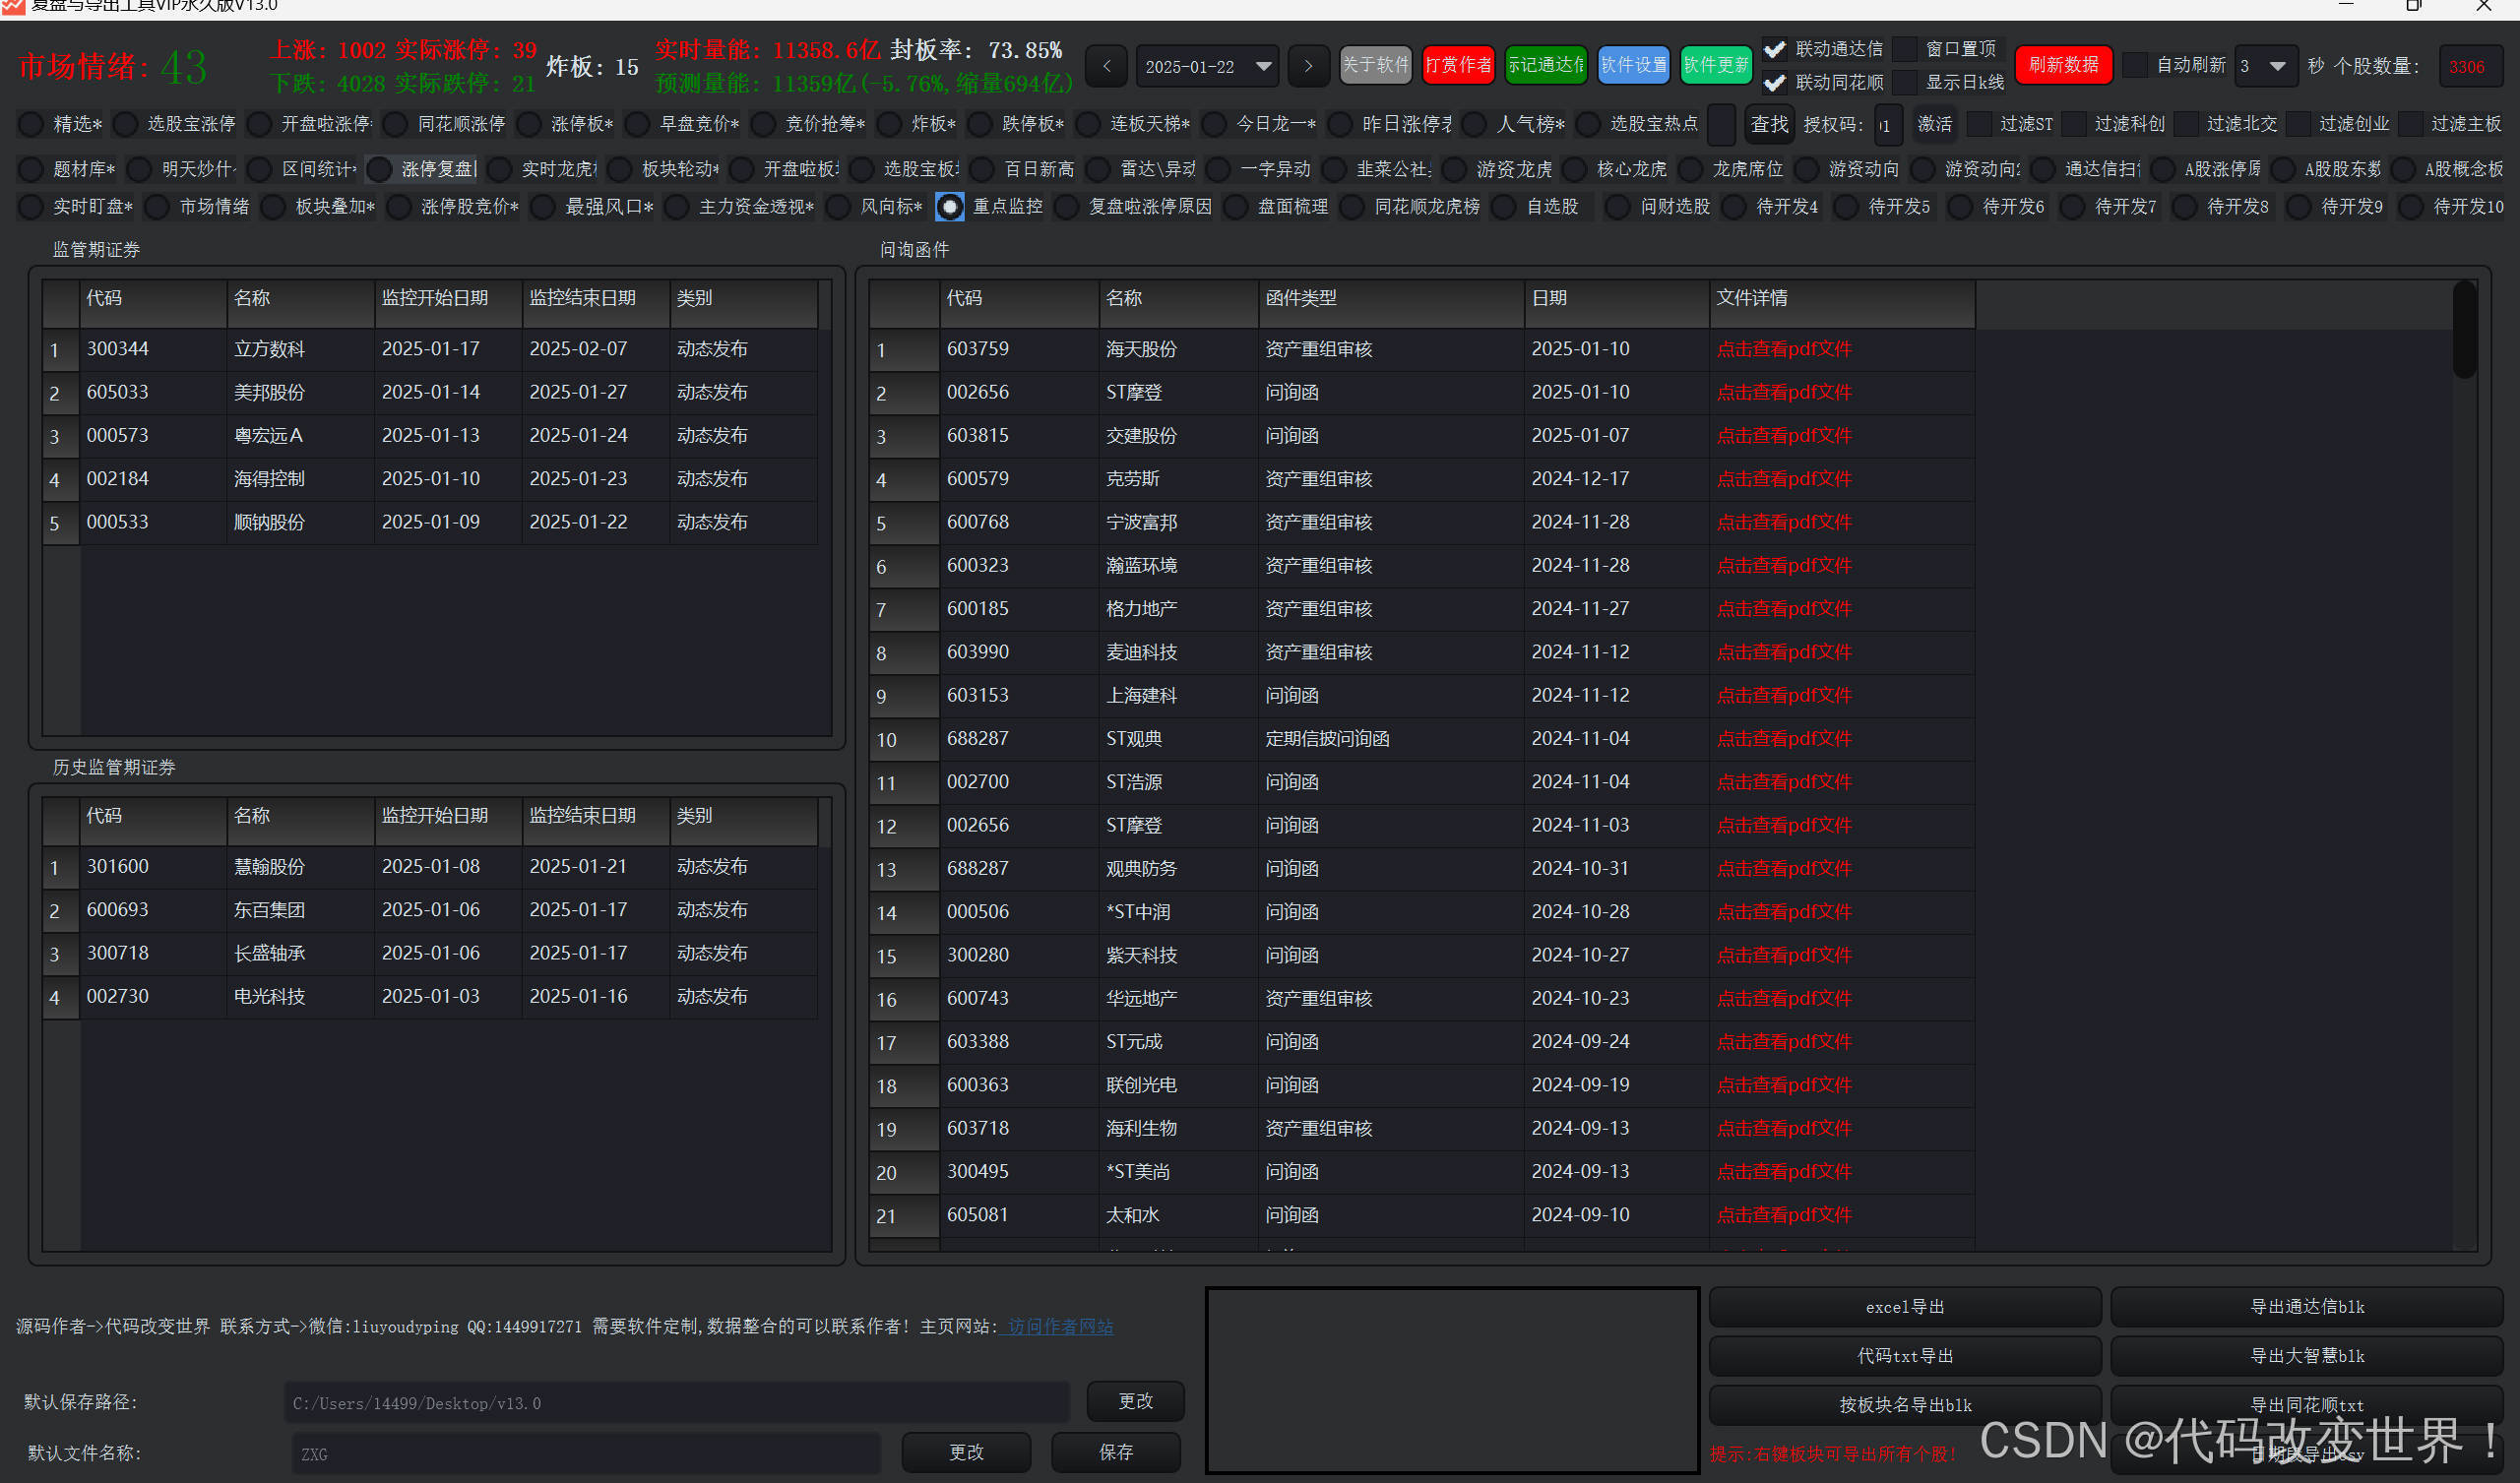Check the 过滤ST filter checkbox
The width and height of the screenshot is (2520, 1483).
click(x=1978, y=124)
